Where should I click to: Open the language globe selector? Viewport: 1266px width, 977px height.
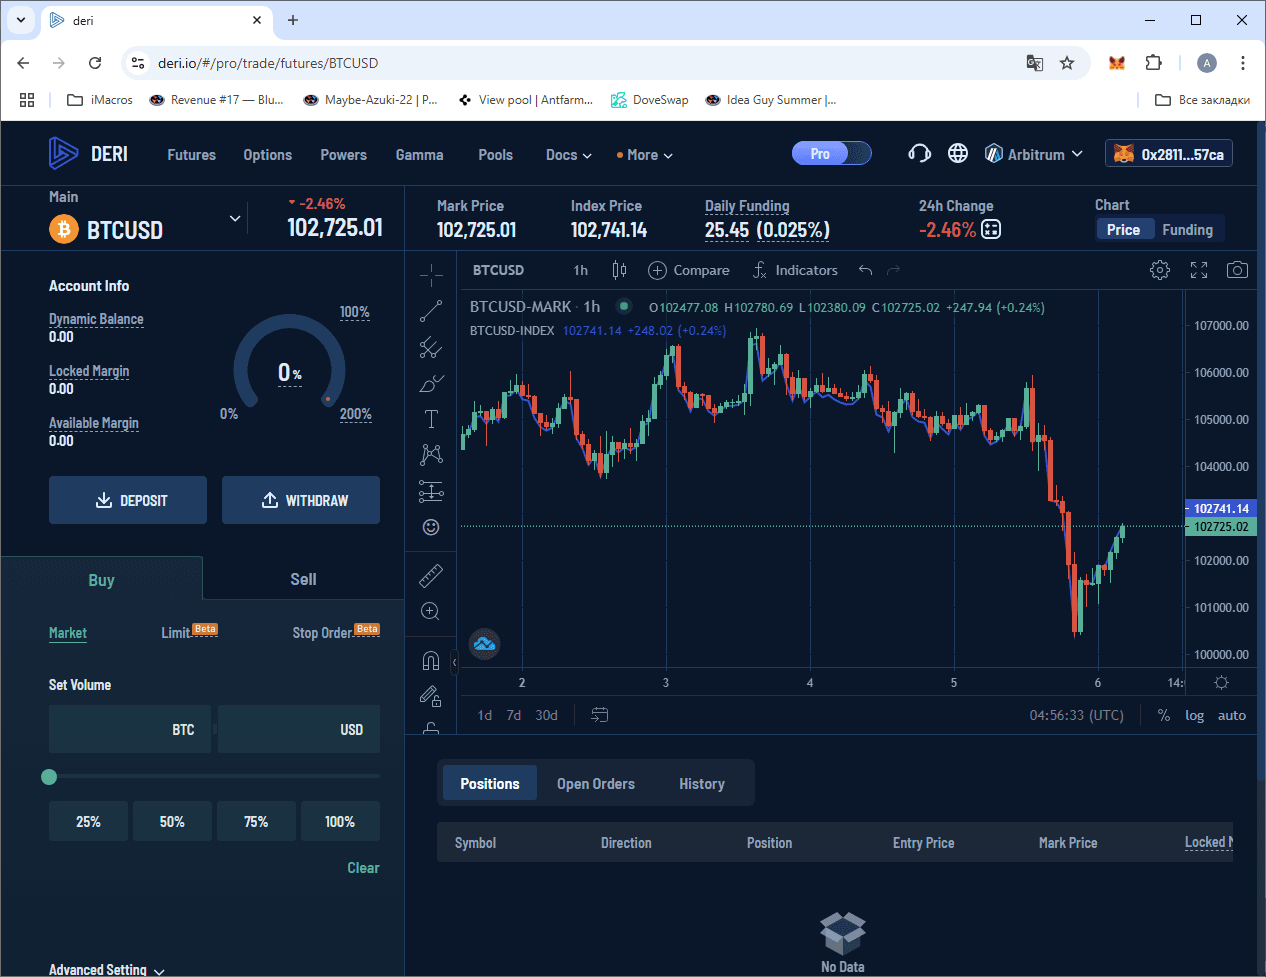click(958, 153)
